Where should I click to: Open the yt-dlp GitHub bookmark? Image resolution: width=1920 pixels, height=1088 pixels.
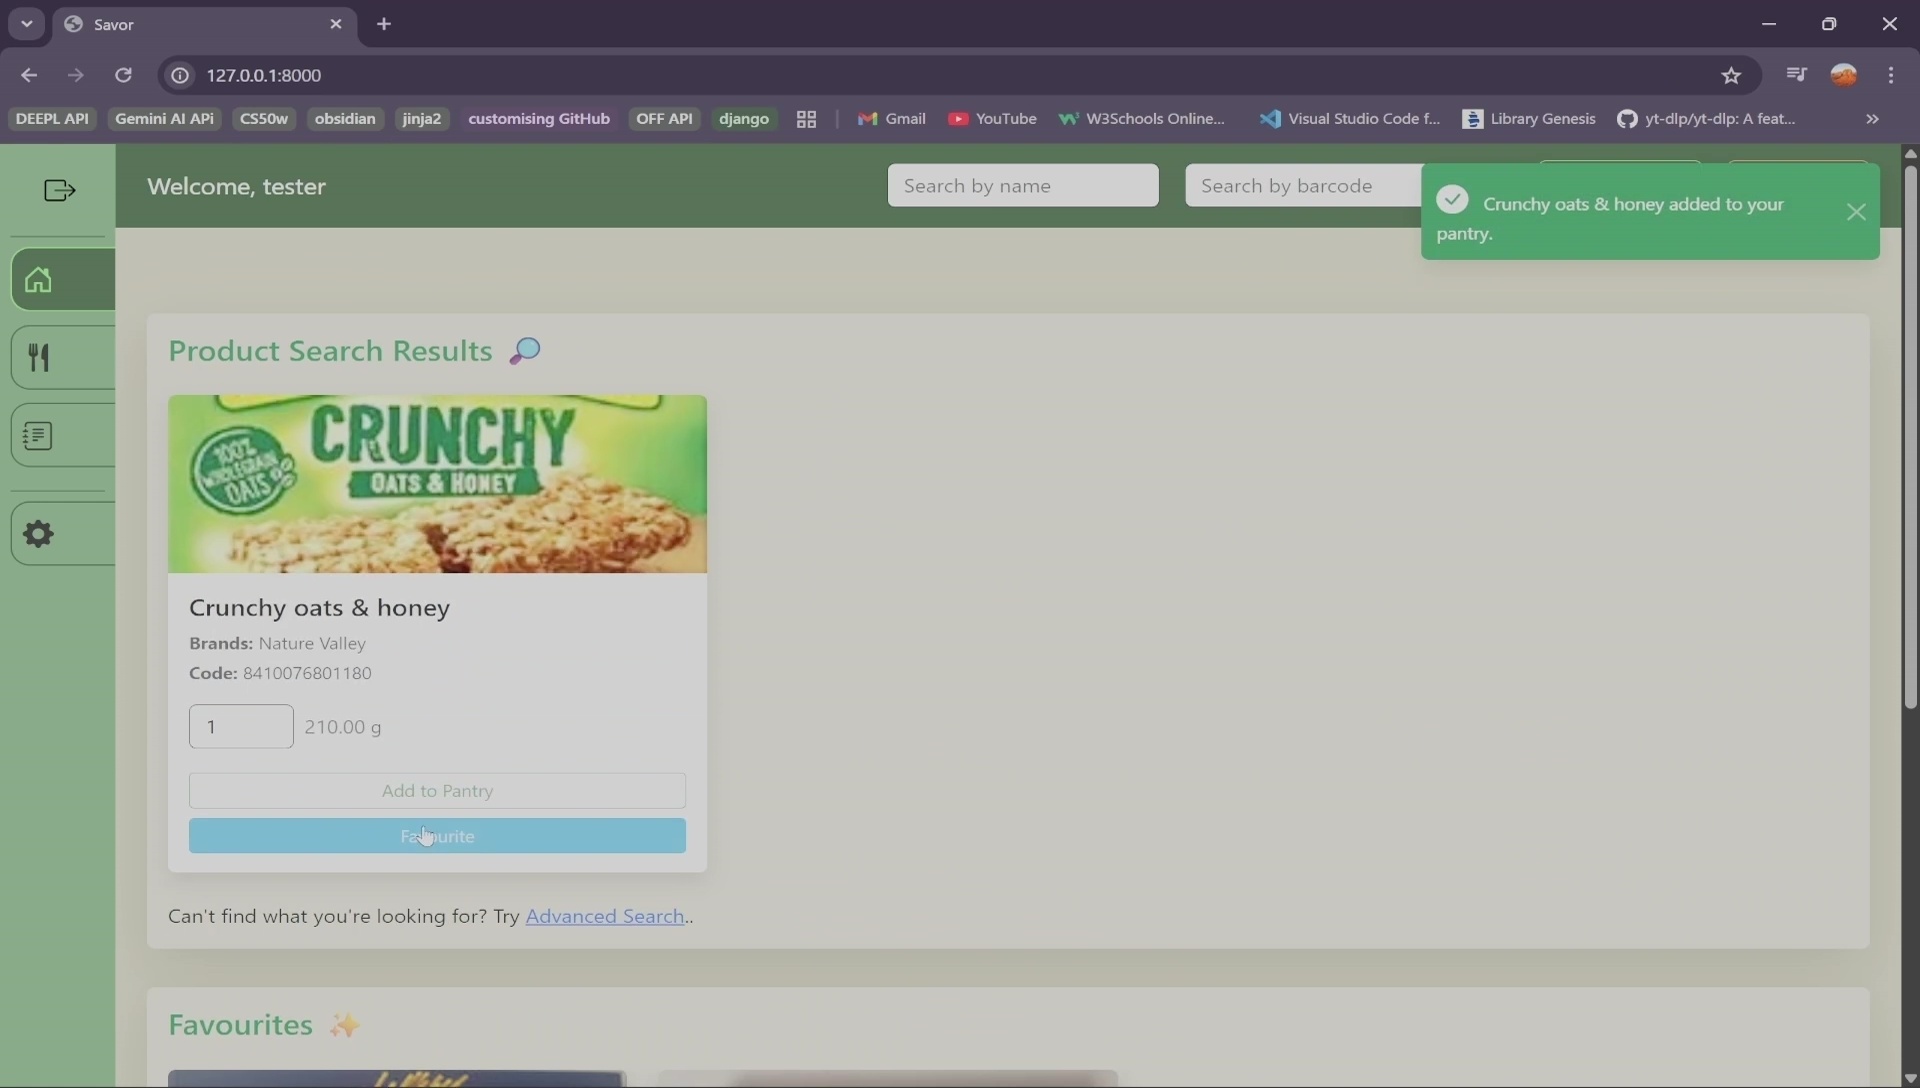coord(1707,118)
